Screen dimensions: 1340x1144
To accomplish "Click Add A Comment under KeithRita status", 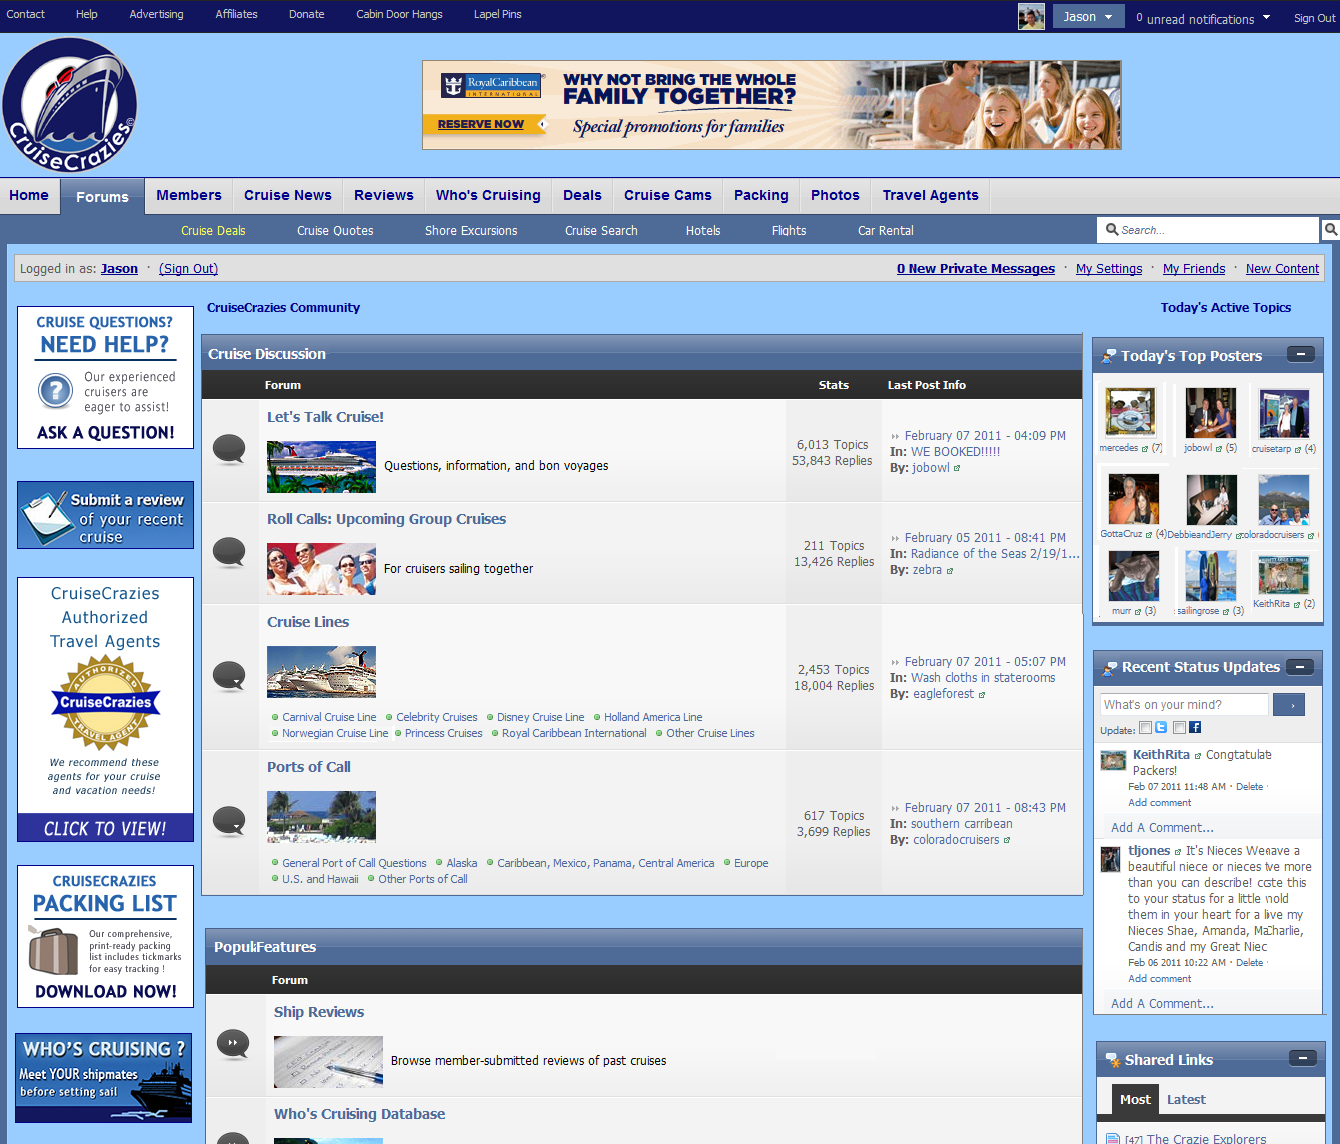I will (1162, 828).
